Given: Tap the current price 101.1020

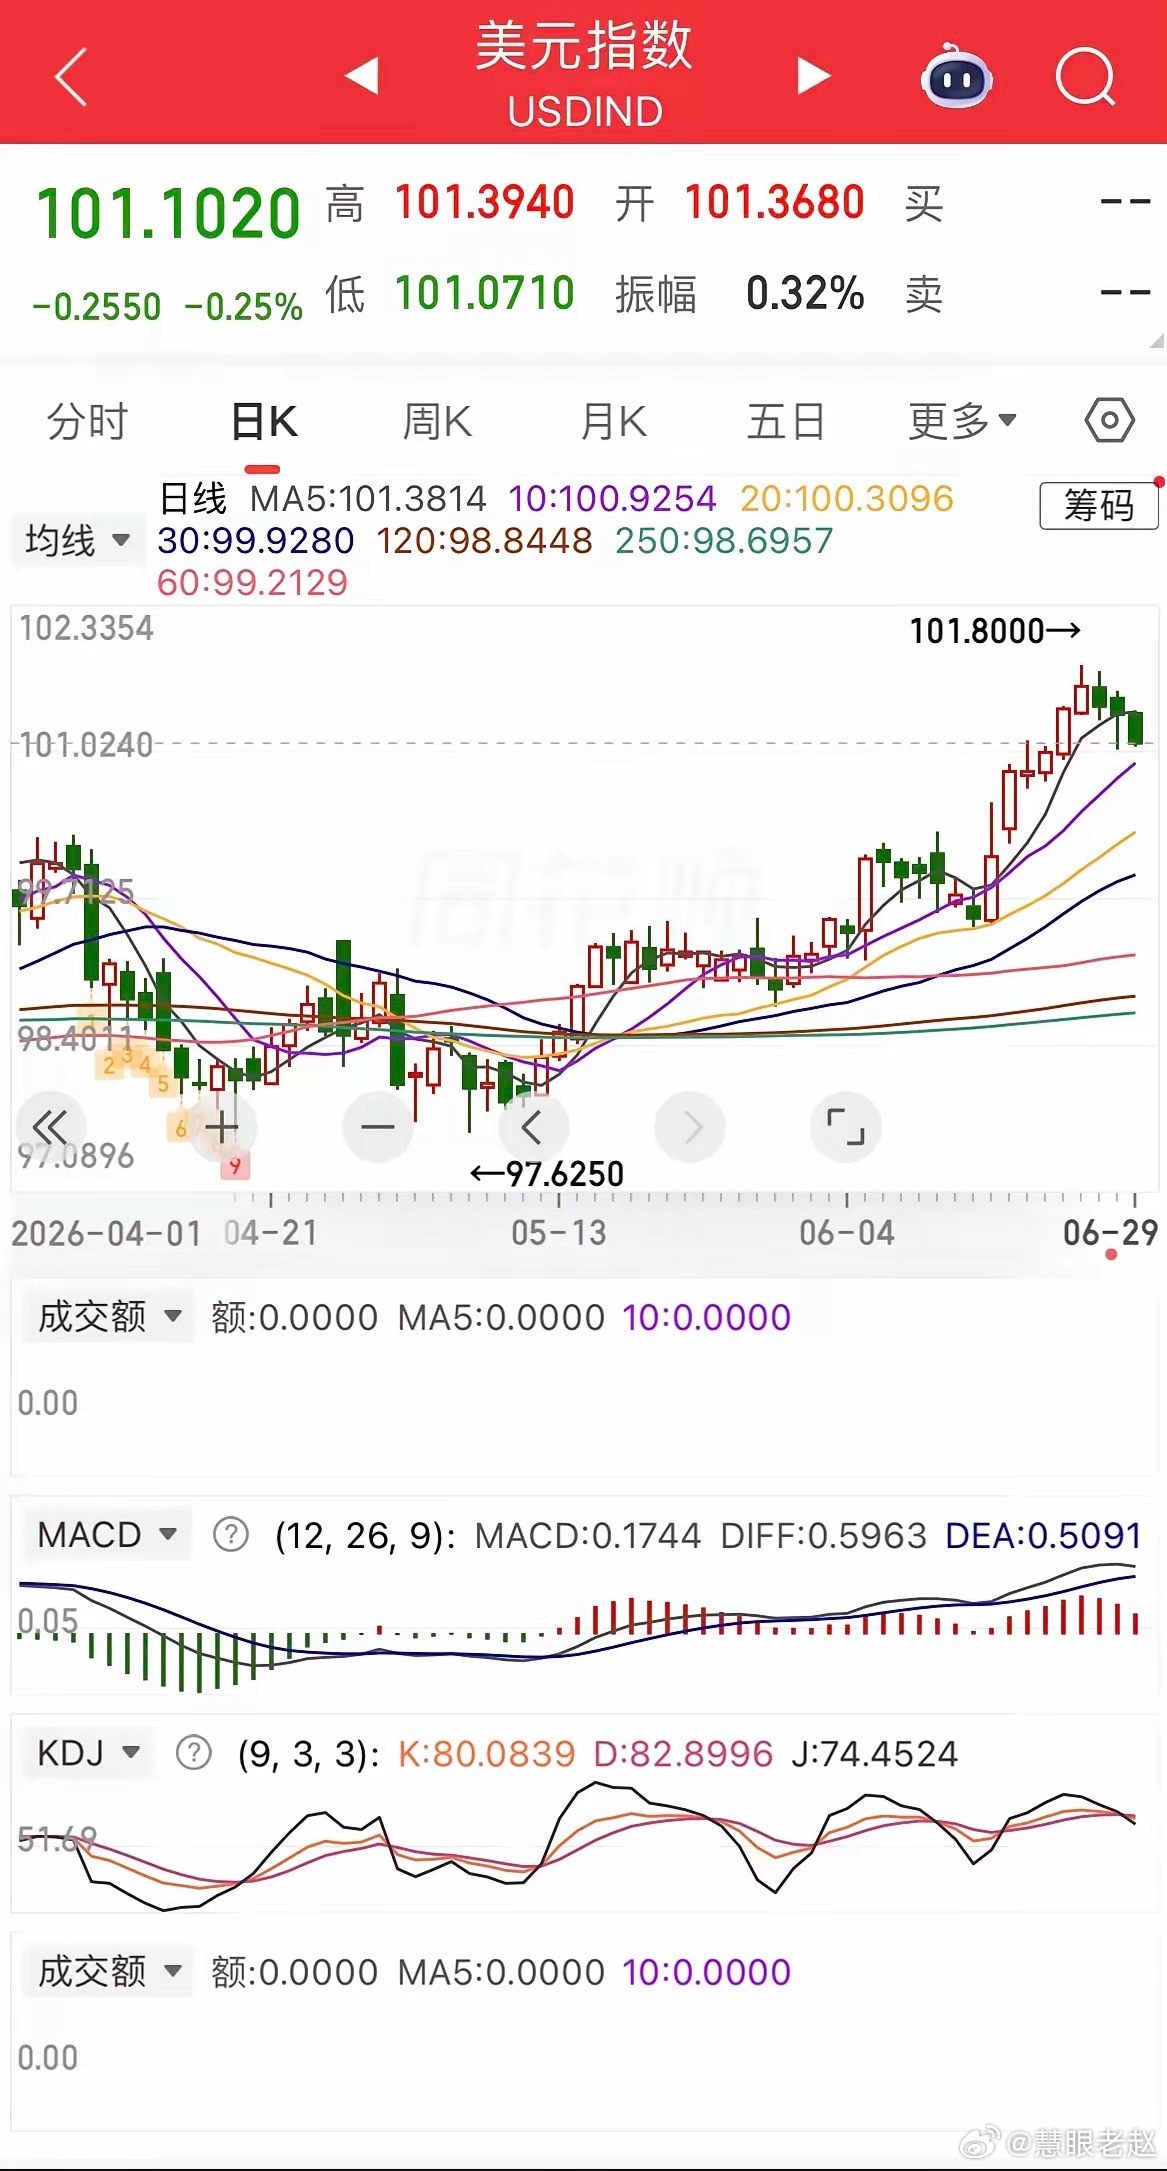Looking at the screenshot, I should tap(168, 214).
